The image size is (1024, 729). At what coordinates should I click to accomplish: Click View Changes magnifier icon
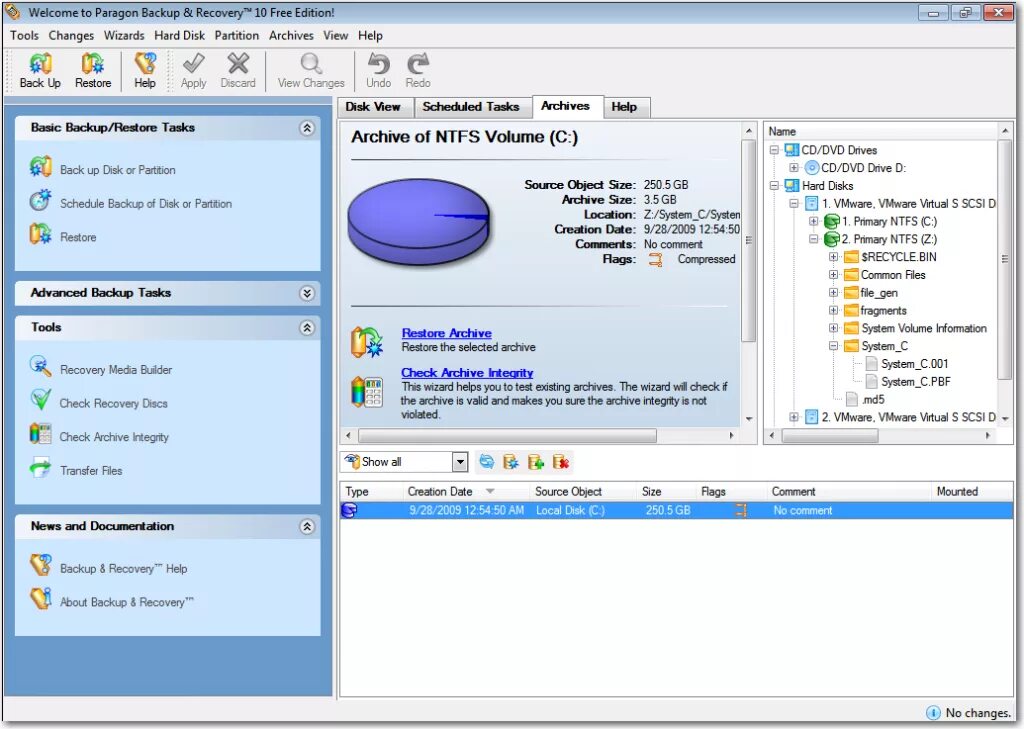point(311,64)
